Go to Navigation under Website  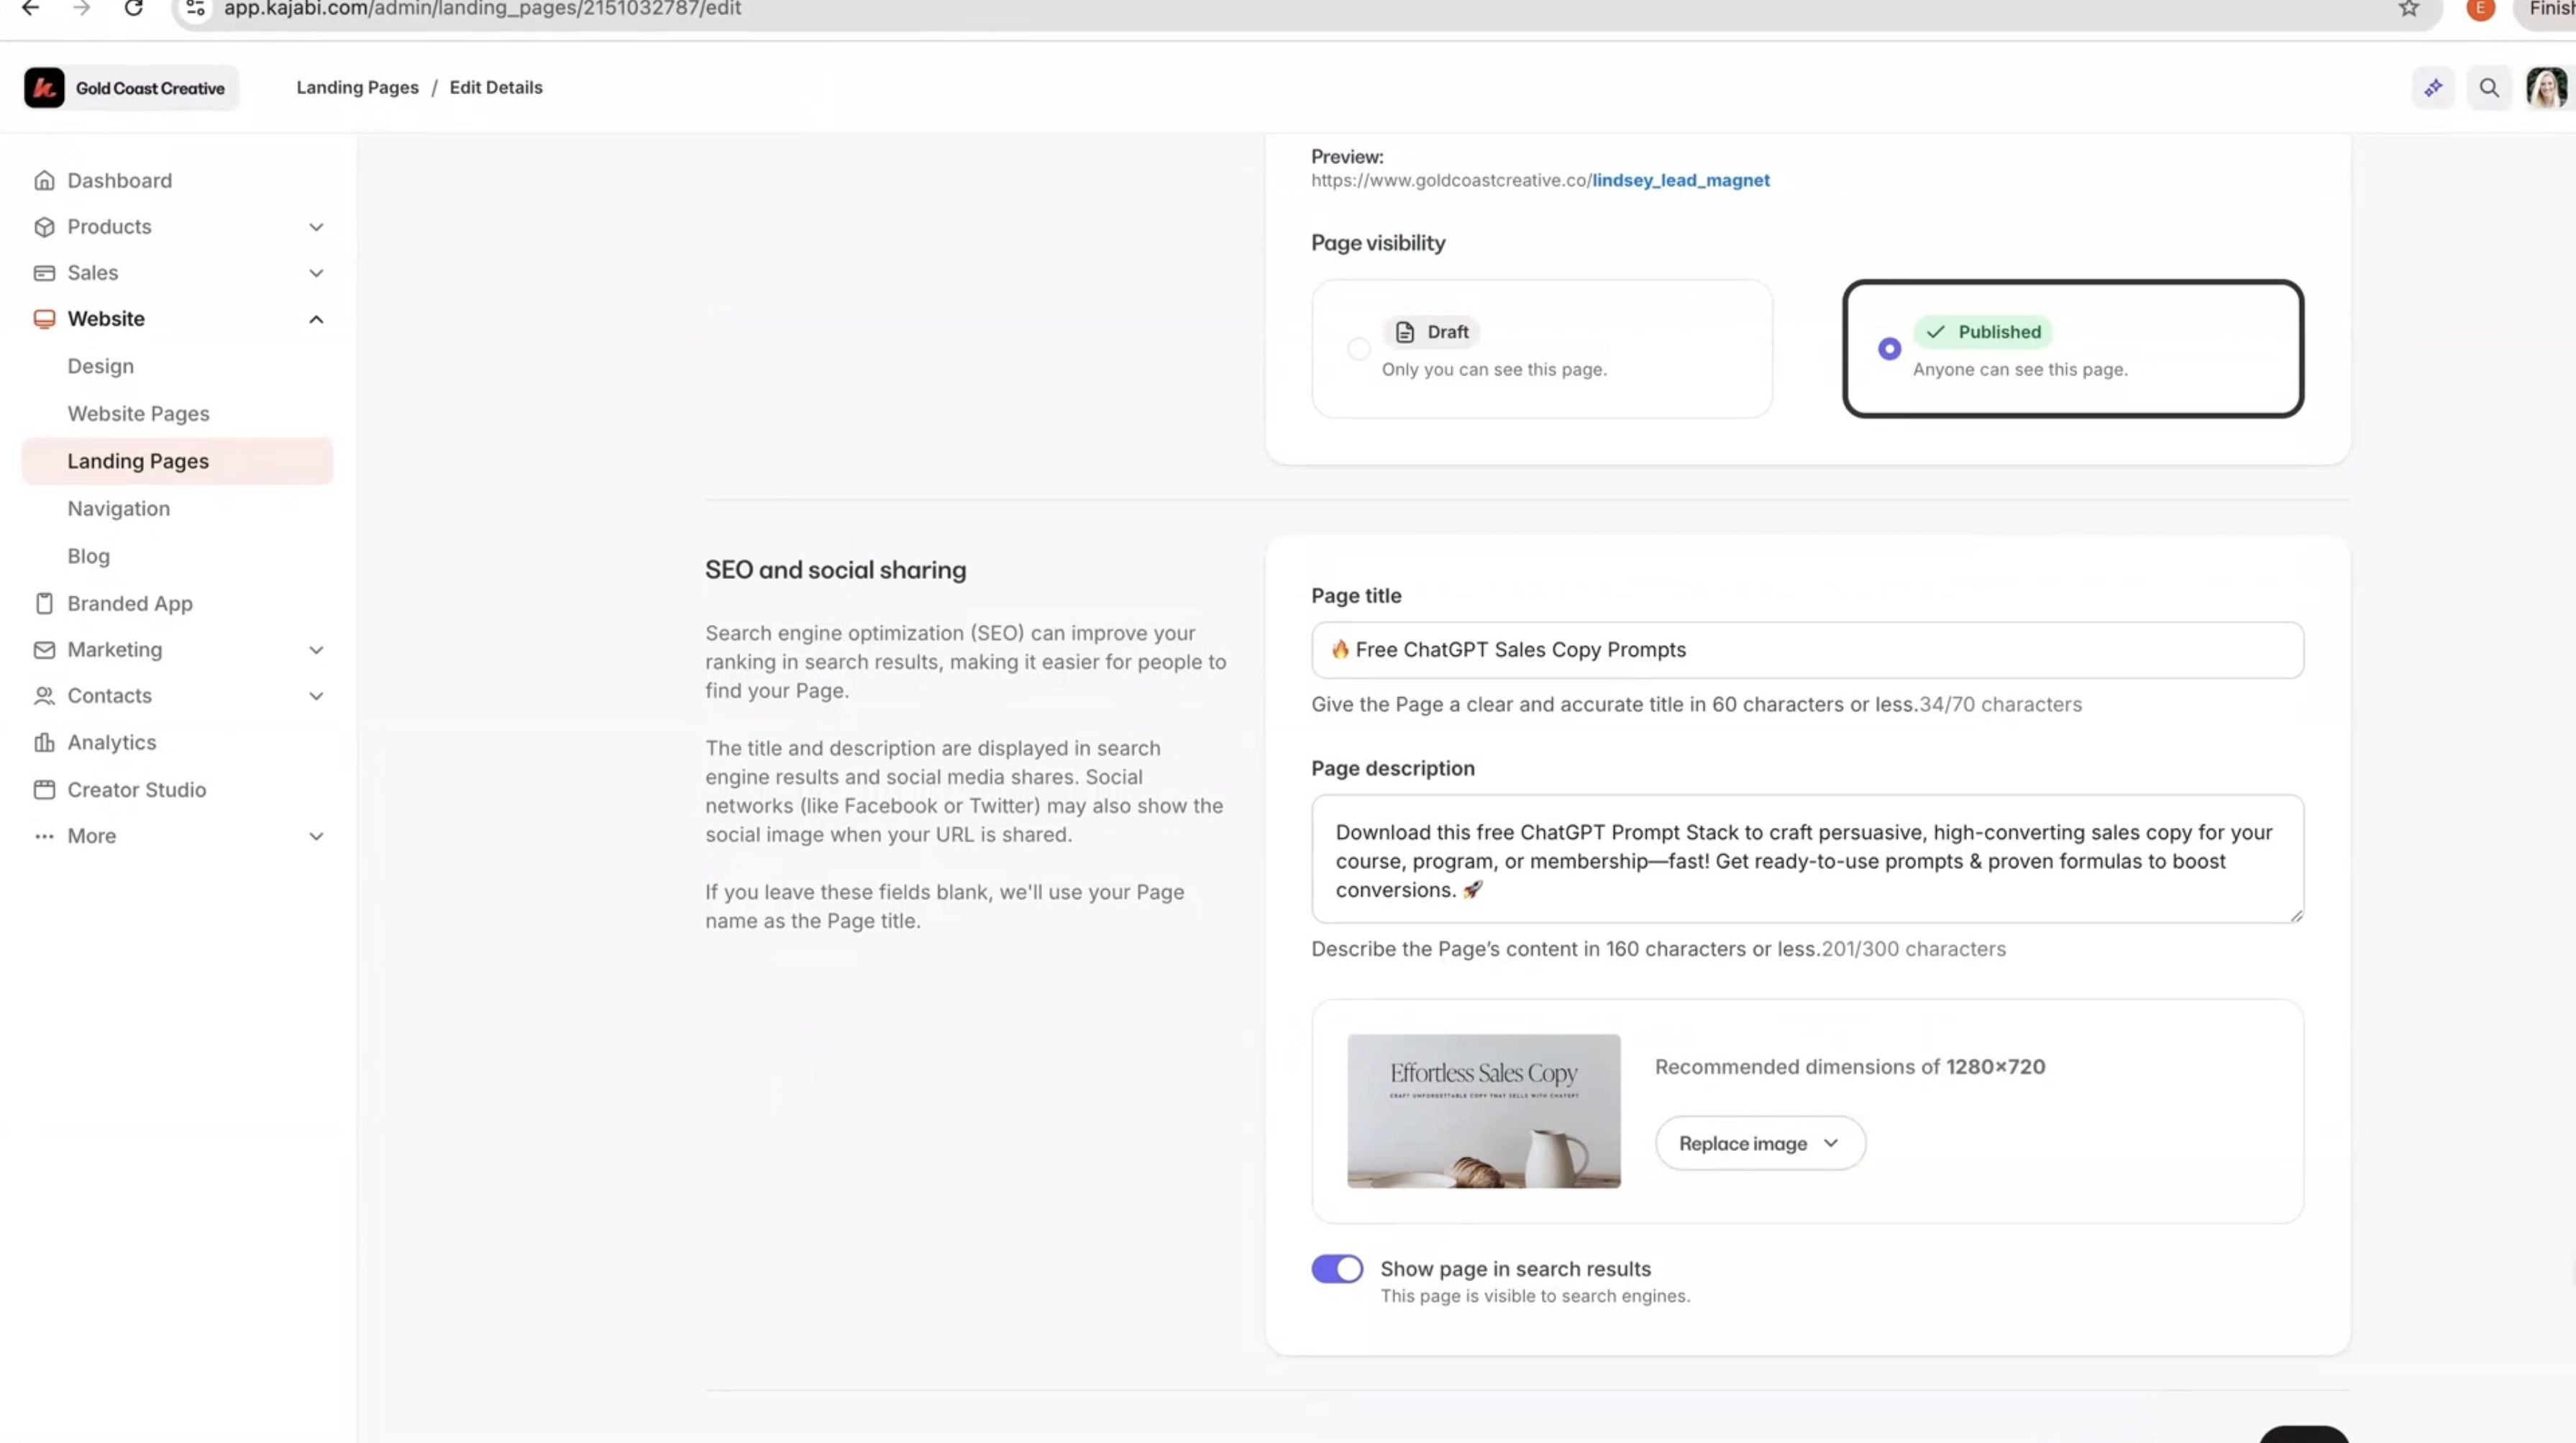click(118, 508)
